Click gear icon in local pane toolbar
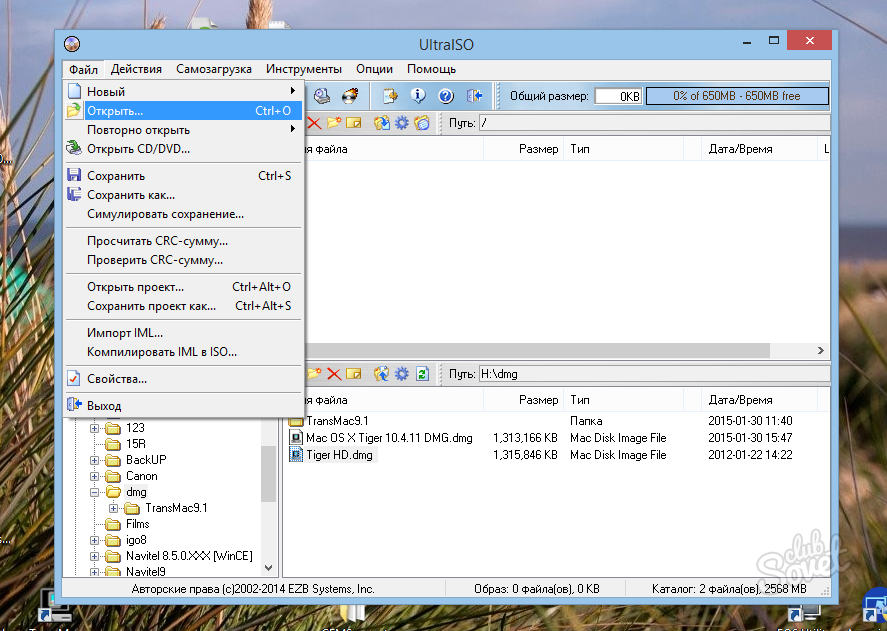 [402, 374]
